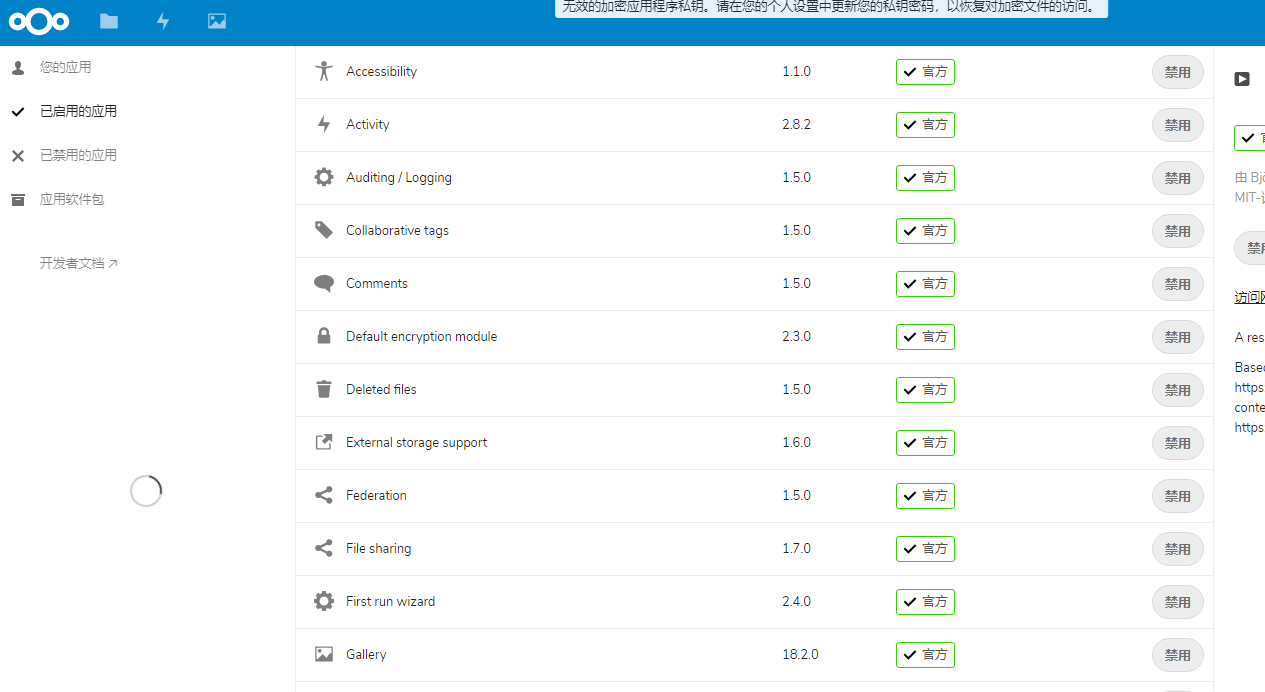This screenshot has height=692, width=1265.
Task: Select the Accessibility app name
Action: (x=381, y=71)
